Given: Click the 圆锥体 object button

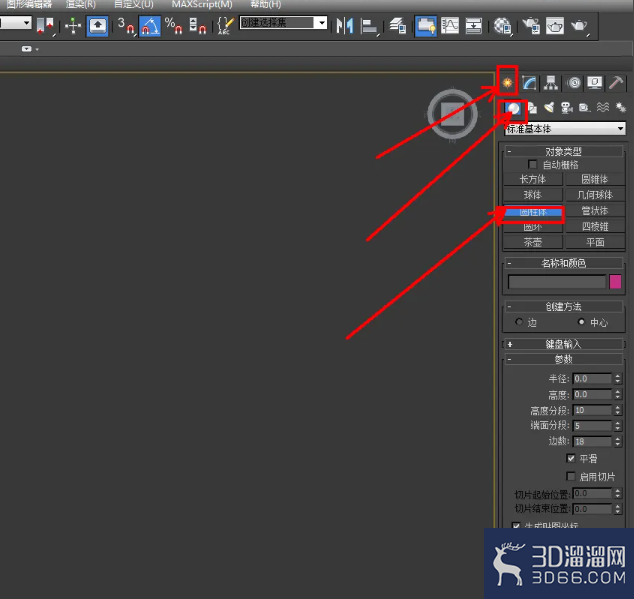Looking at the screenshot, I should click(594, 179).
